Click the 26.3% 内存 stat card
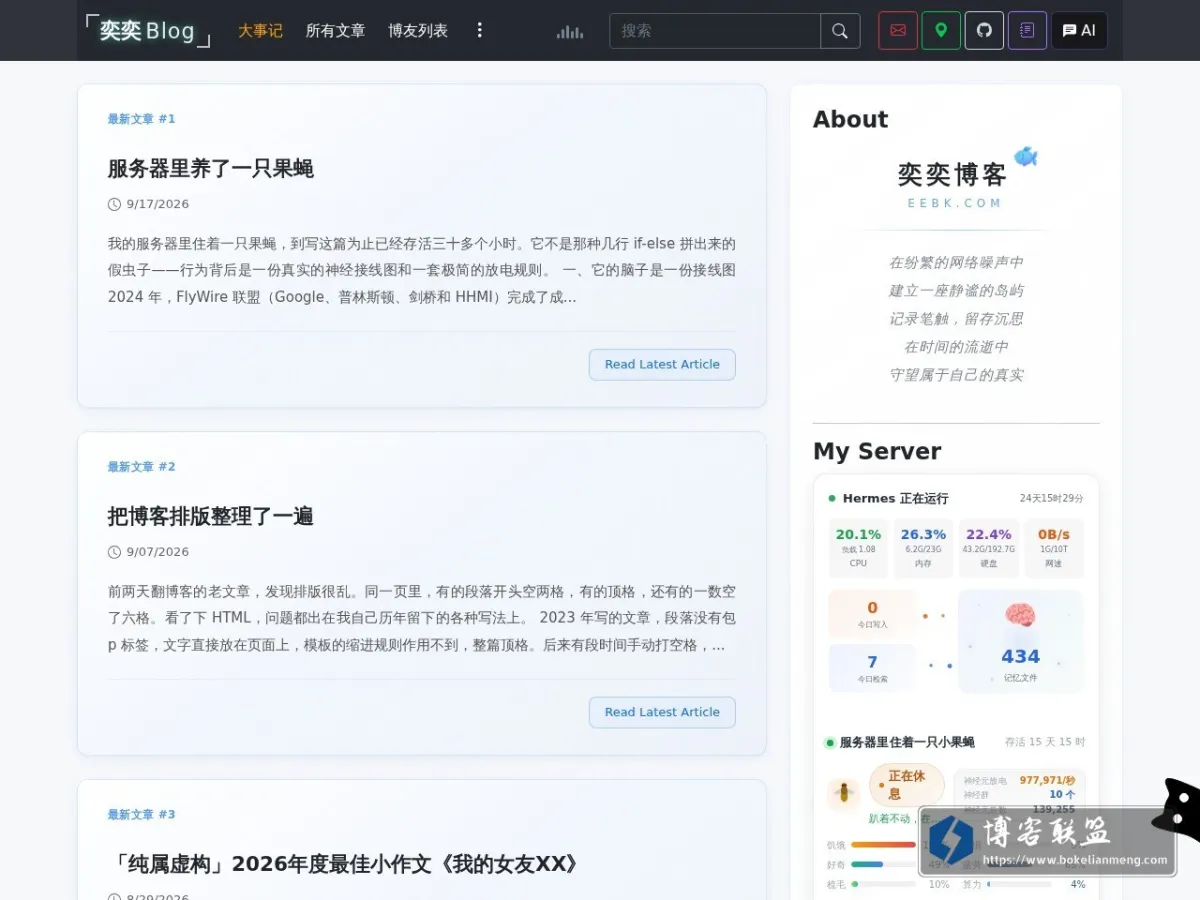The width and height of the screenshot is (1200, 900). pos(923,548)
